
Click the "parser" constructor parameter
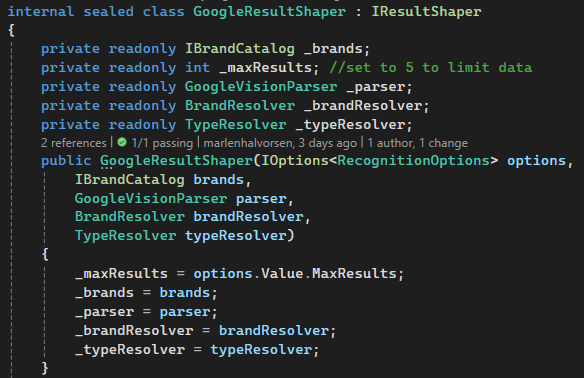(261, 199)
